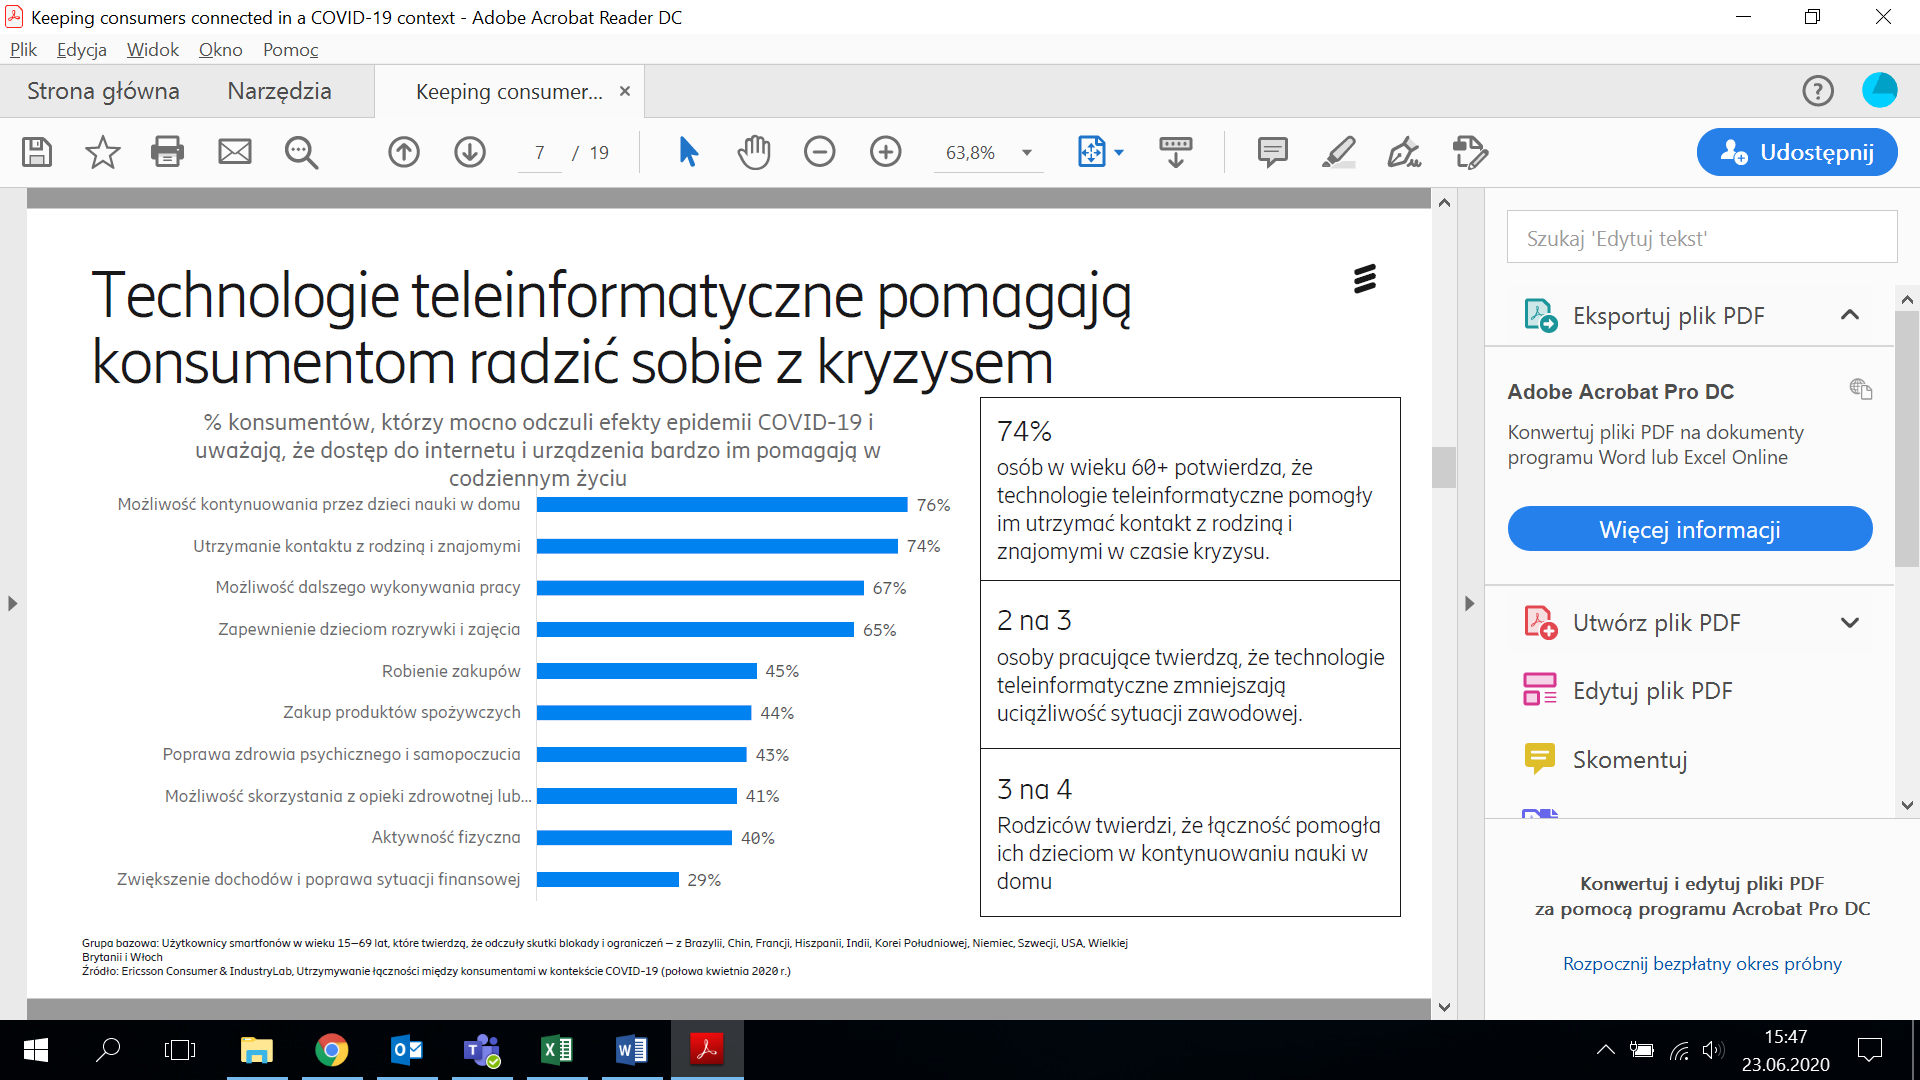1920x1080 pixels.
Task: Expand Utwórz plik PDF section
Action: pos(1849,623)
